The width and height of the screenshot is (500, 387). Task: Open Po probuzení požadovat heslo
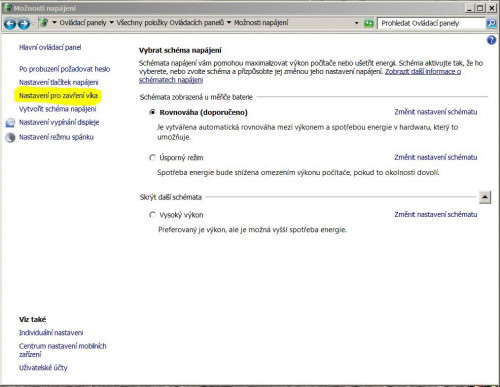pyautogui.click(x=64, y=69)
